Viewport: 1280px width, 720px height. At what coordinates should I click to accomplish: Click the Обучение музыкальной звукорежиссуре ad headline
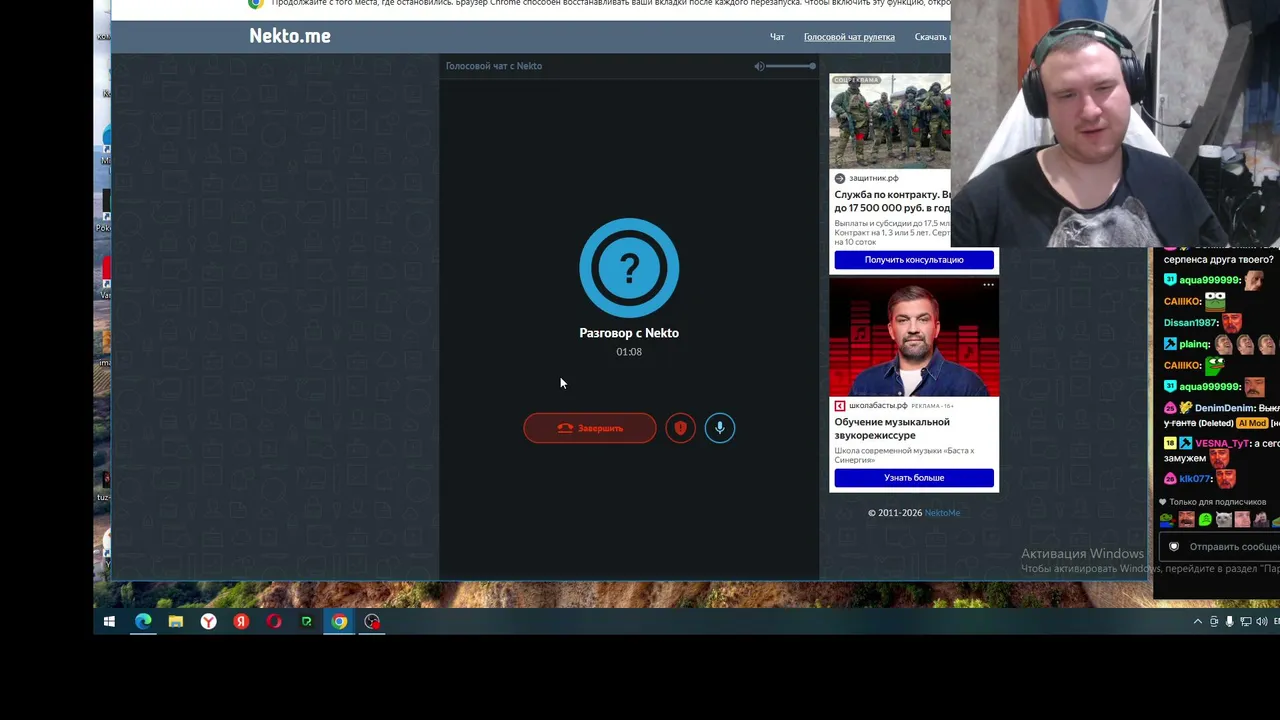pos(892,428)
